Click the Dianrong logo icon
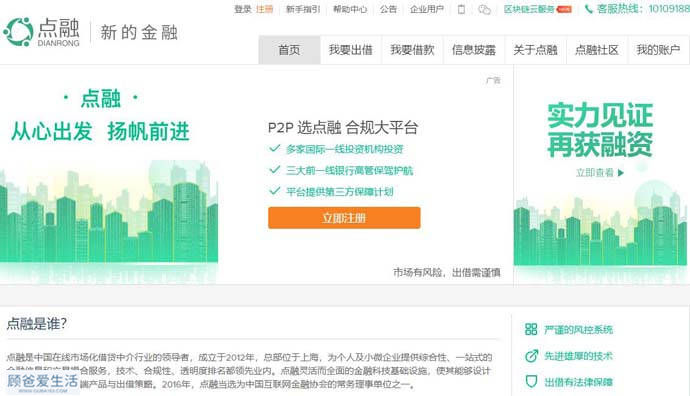The width and height of the screenshot is (690, 396). (18, 32)
